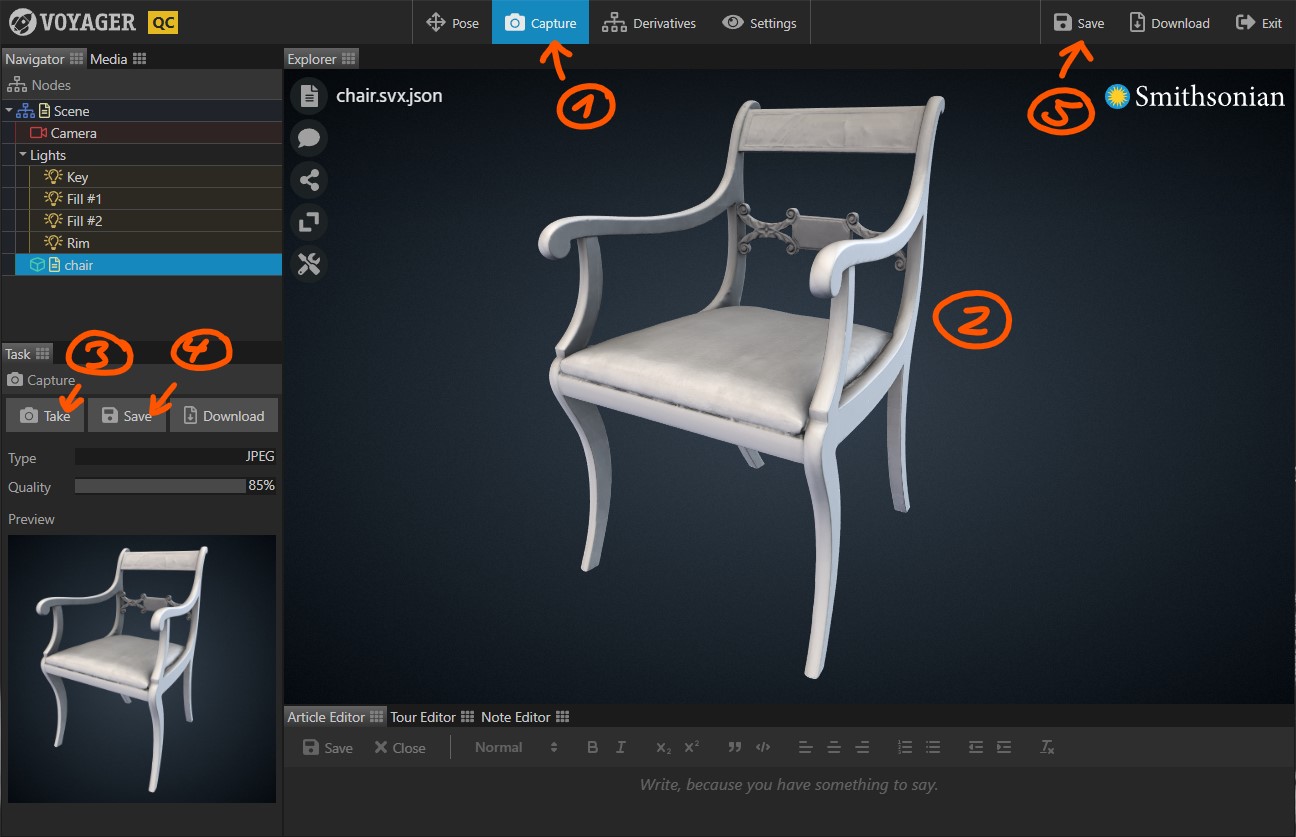Click the blockquote icon in Article Editor

[735, 747]
